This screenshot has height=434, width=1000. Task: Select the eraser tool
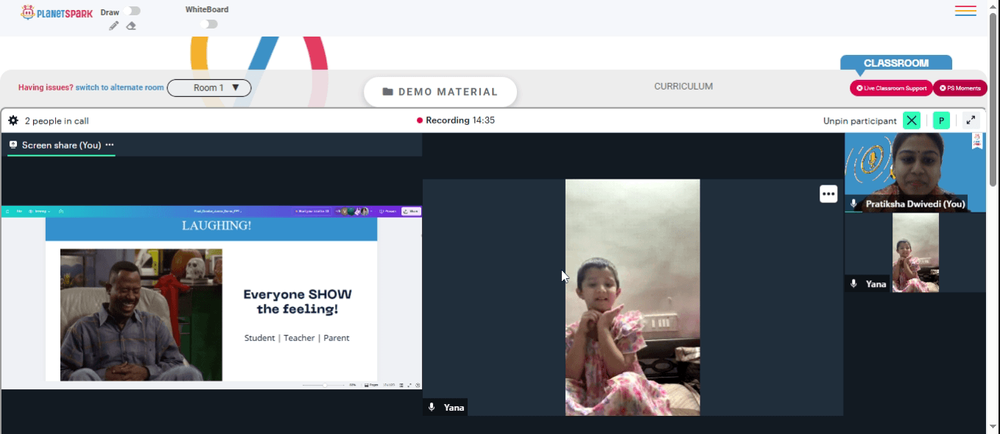(131, 26)
